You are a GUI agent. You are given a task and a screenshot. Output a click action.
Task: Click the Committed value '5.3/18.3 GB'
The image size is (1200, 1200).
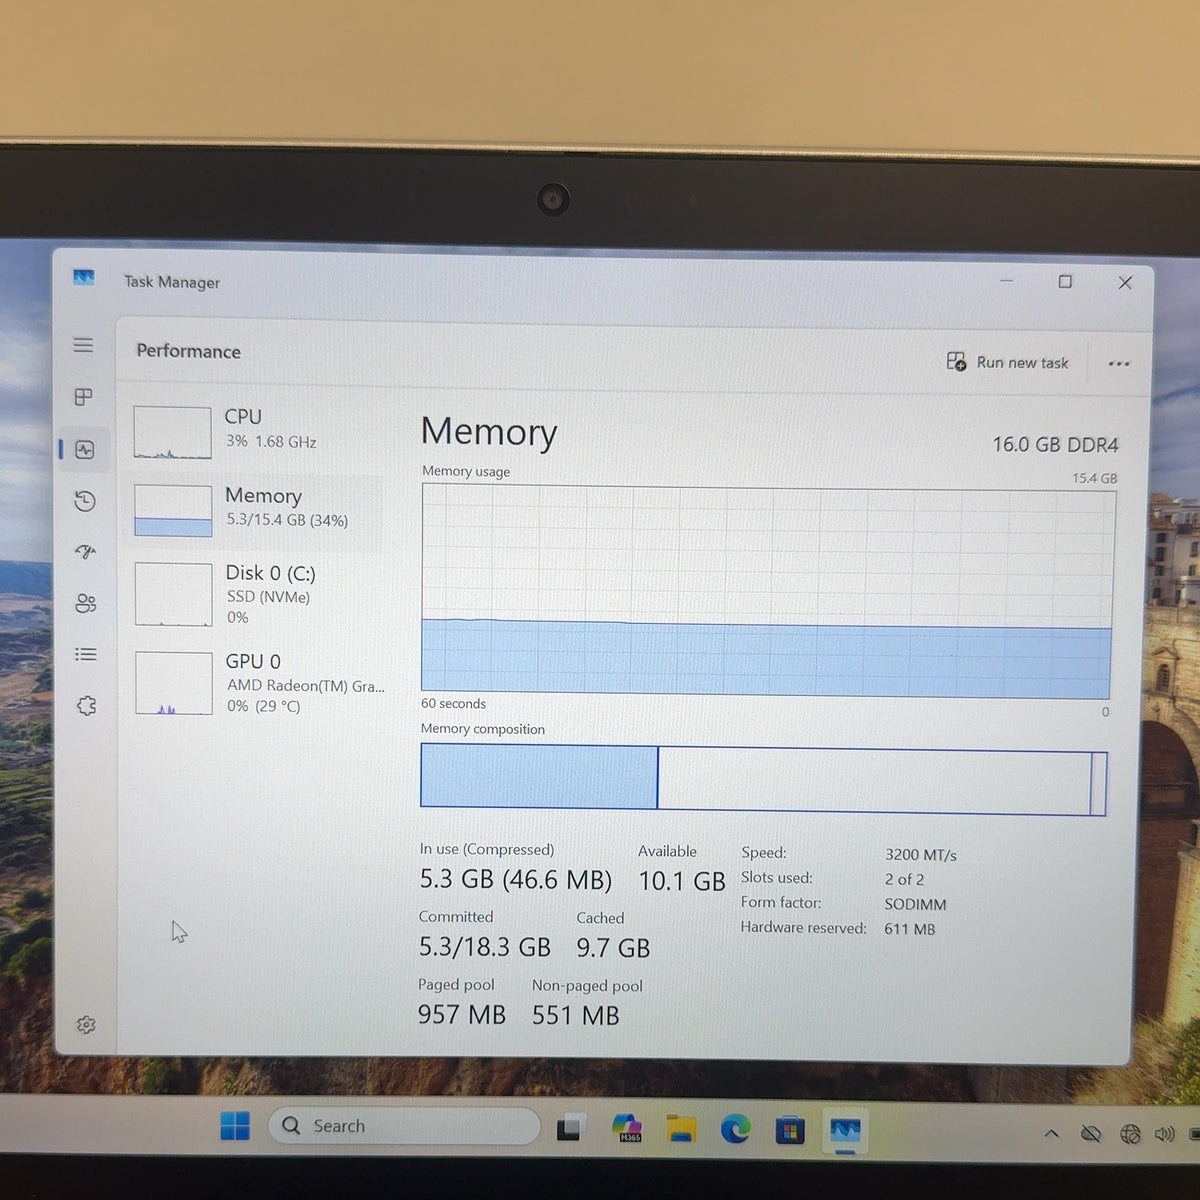click(485, 946)
